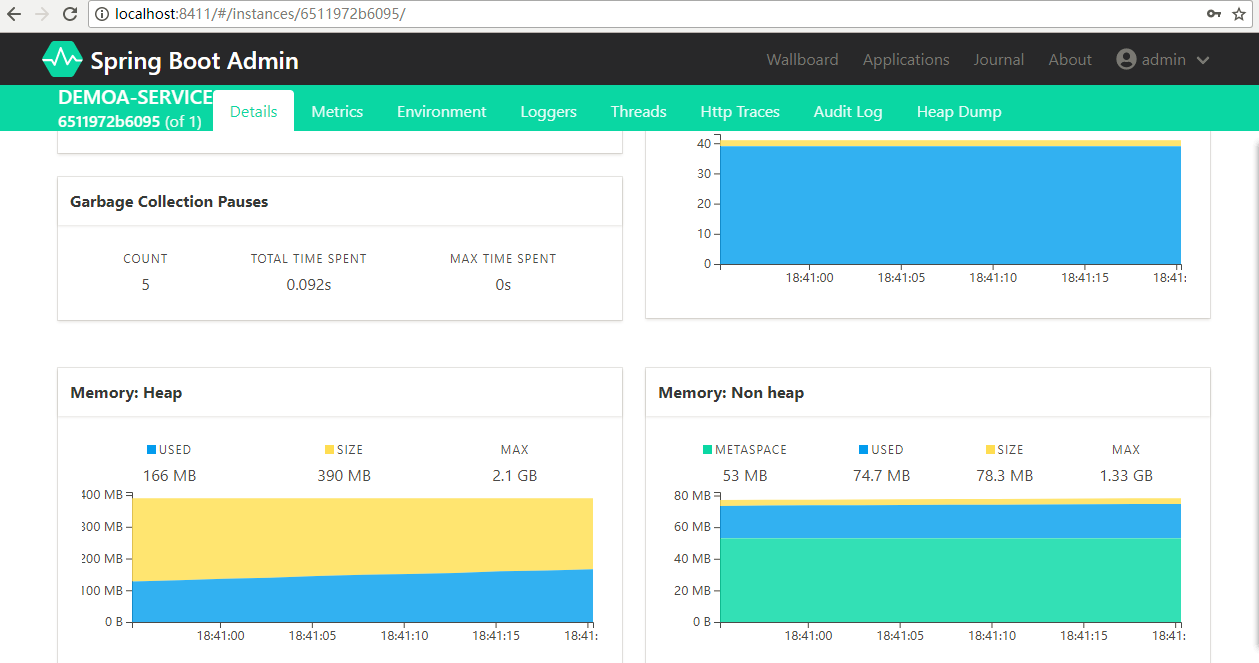1259x663 pixels.
Task: Click the blue USED swatch in Heap legend
Action: tap(152, 450)
